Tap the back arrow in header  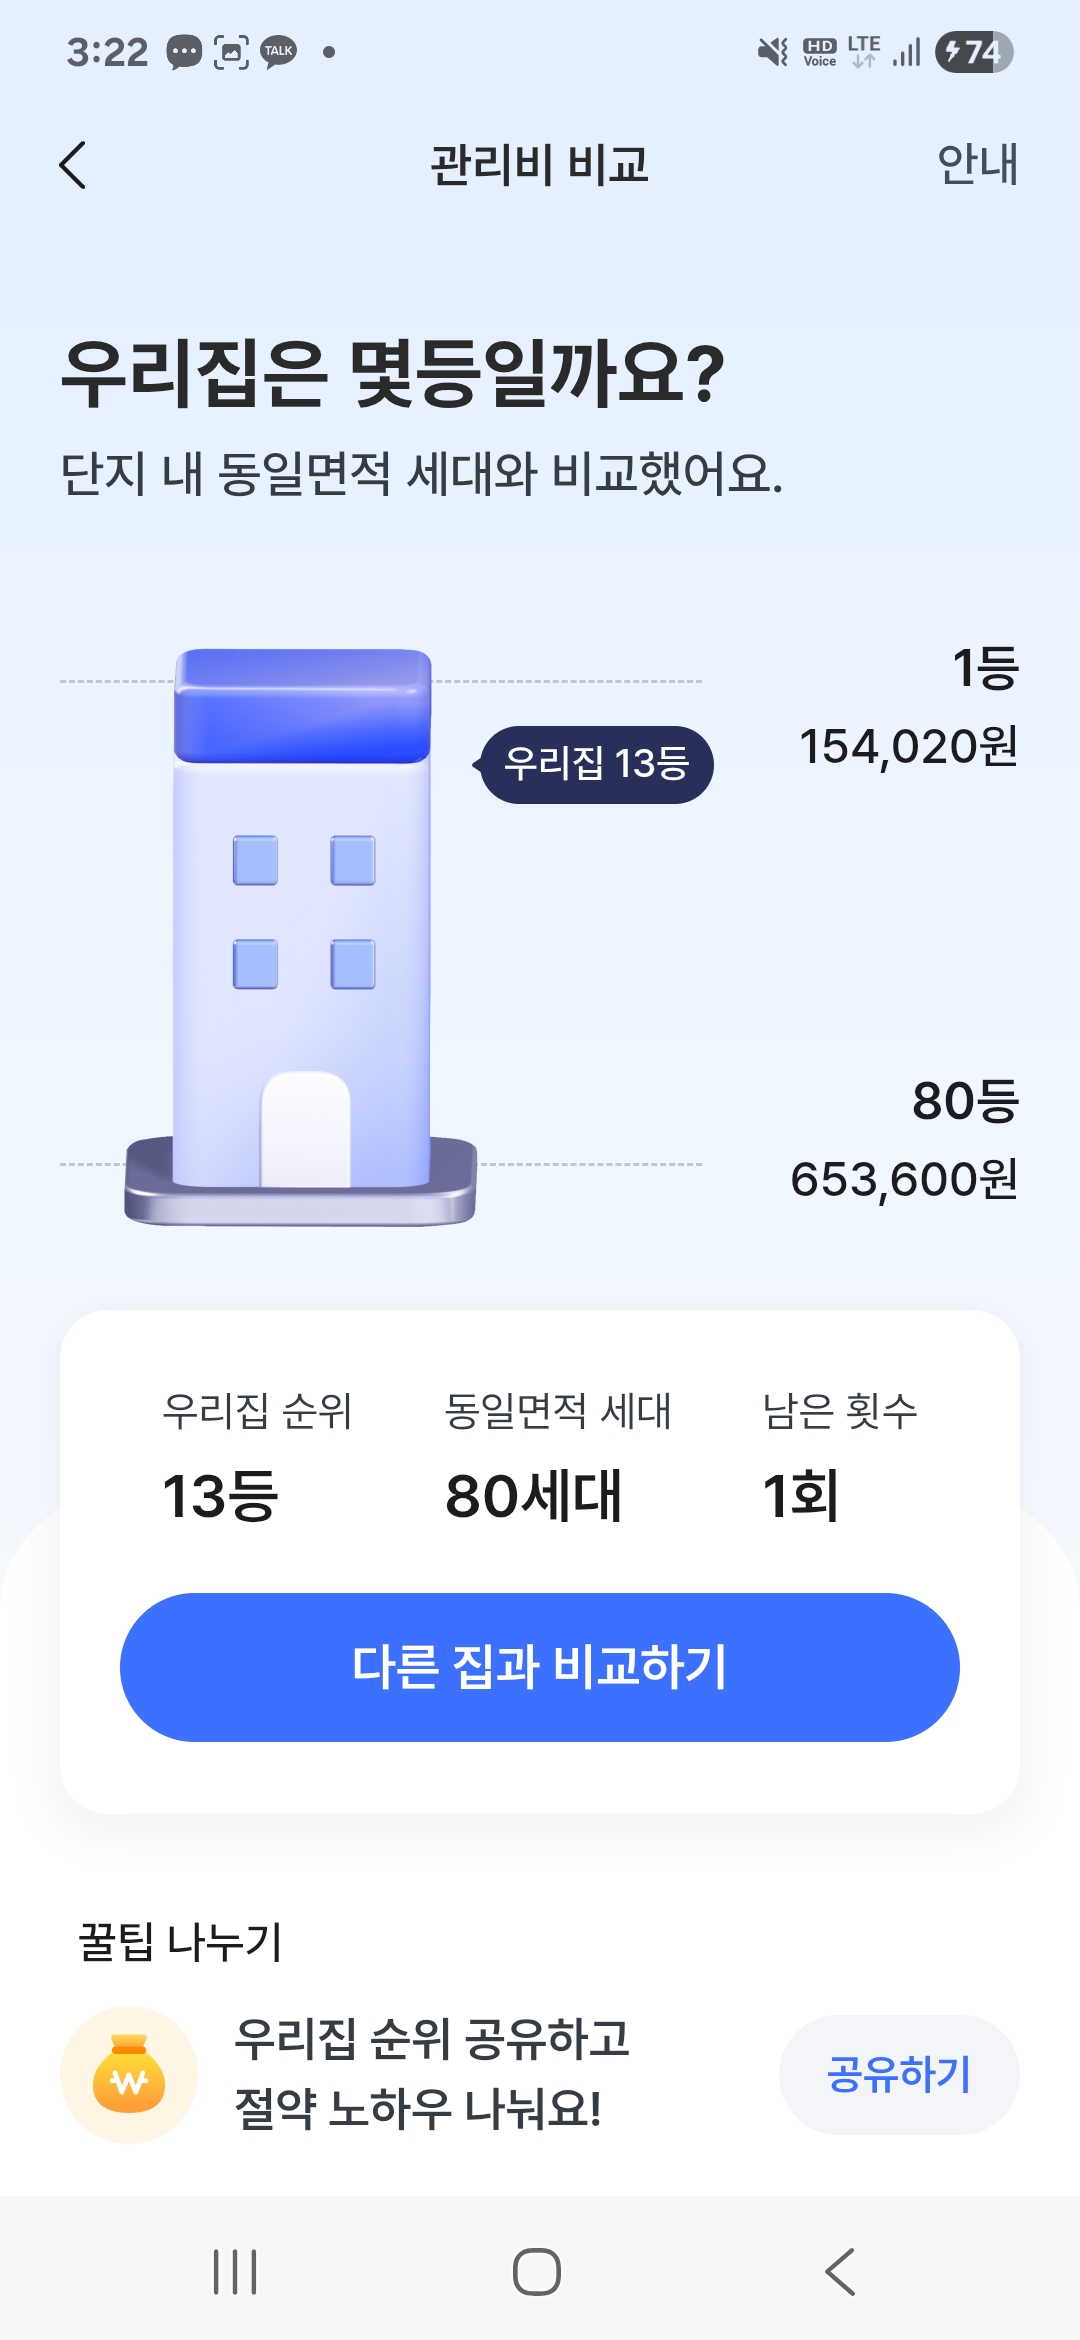pyautogui.click(x=73, y=165)
